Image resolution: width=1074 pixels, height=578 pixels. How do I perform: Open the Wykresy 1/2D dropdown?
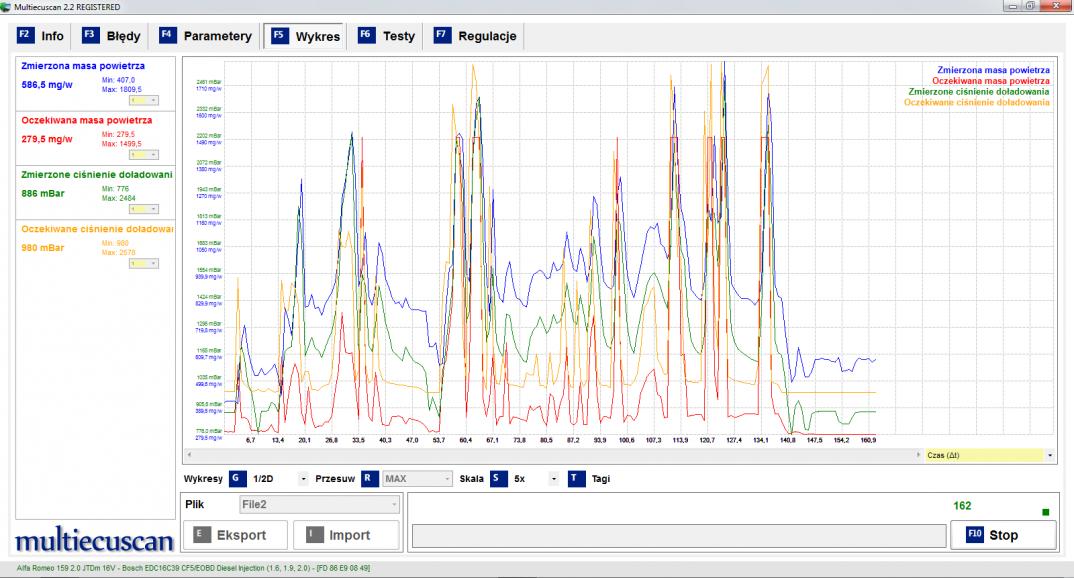[303, 479]
